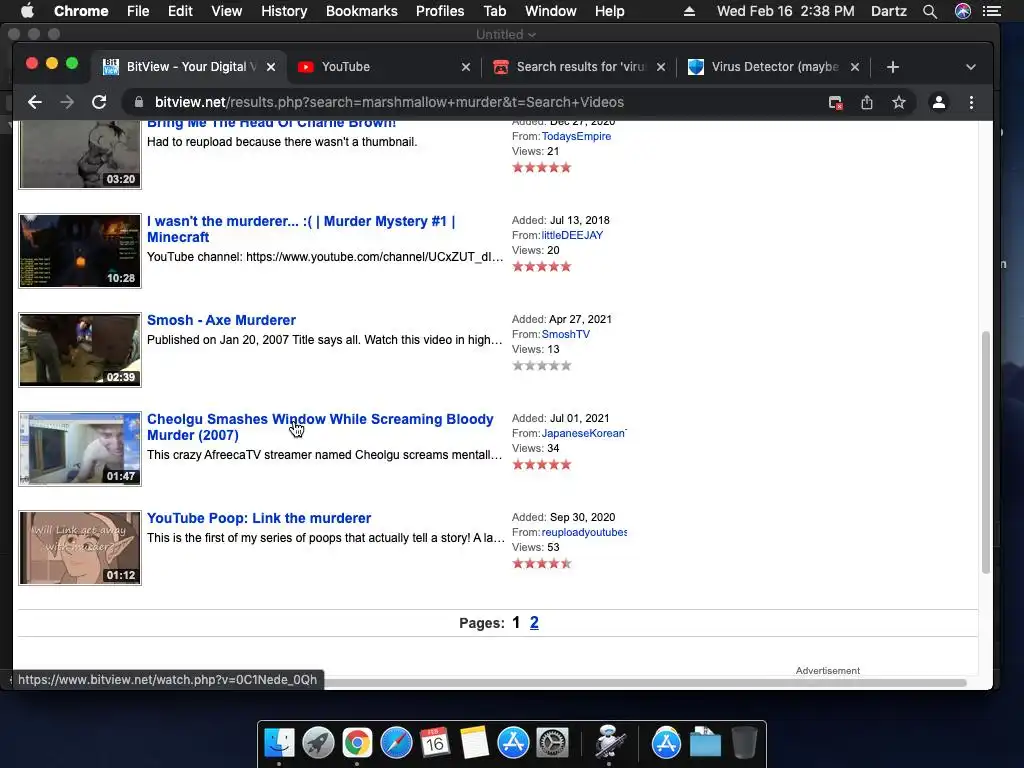Go to results page 2
The height and width of the screenshot is (768, 1024).
534,622
